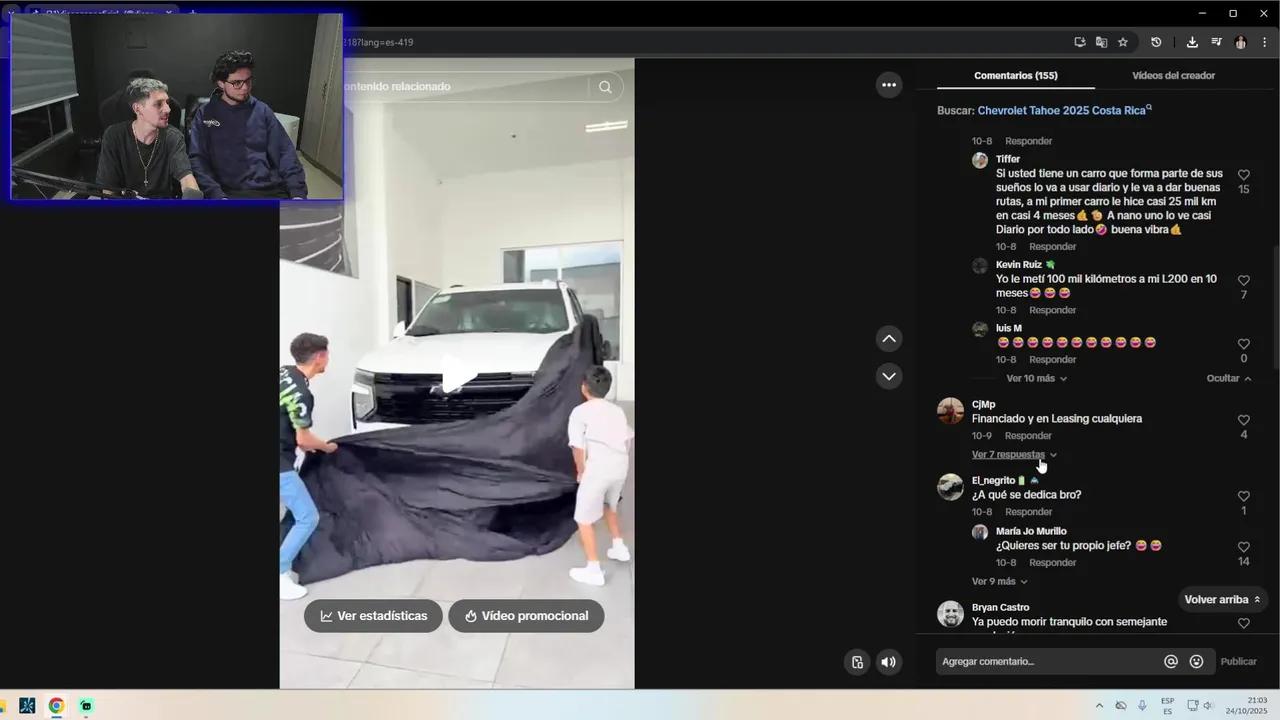Screen dimensions: 1280x720
Task: Click the webcam overlay of two people
Action: click(x=177, y=107)
